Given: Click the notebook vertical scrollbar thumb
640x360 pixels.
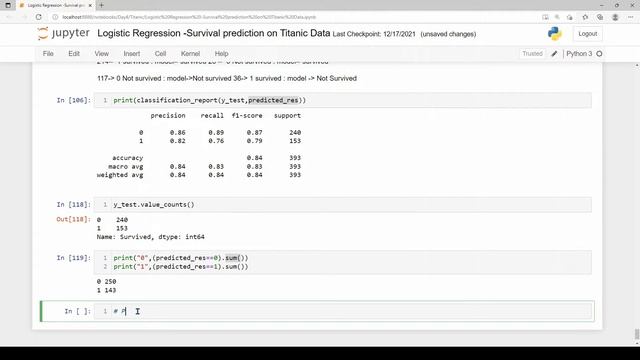Looking at the screenshot, I should pyautogui.click(x=637, y=334).
